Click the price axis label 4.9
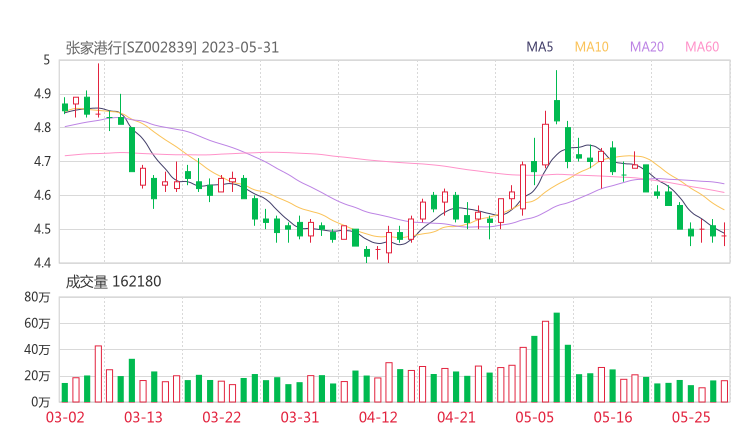The width and height of the screenshot is (740, 440). [42, 94]
